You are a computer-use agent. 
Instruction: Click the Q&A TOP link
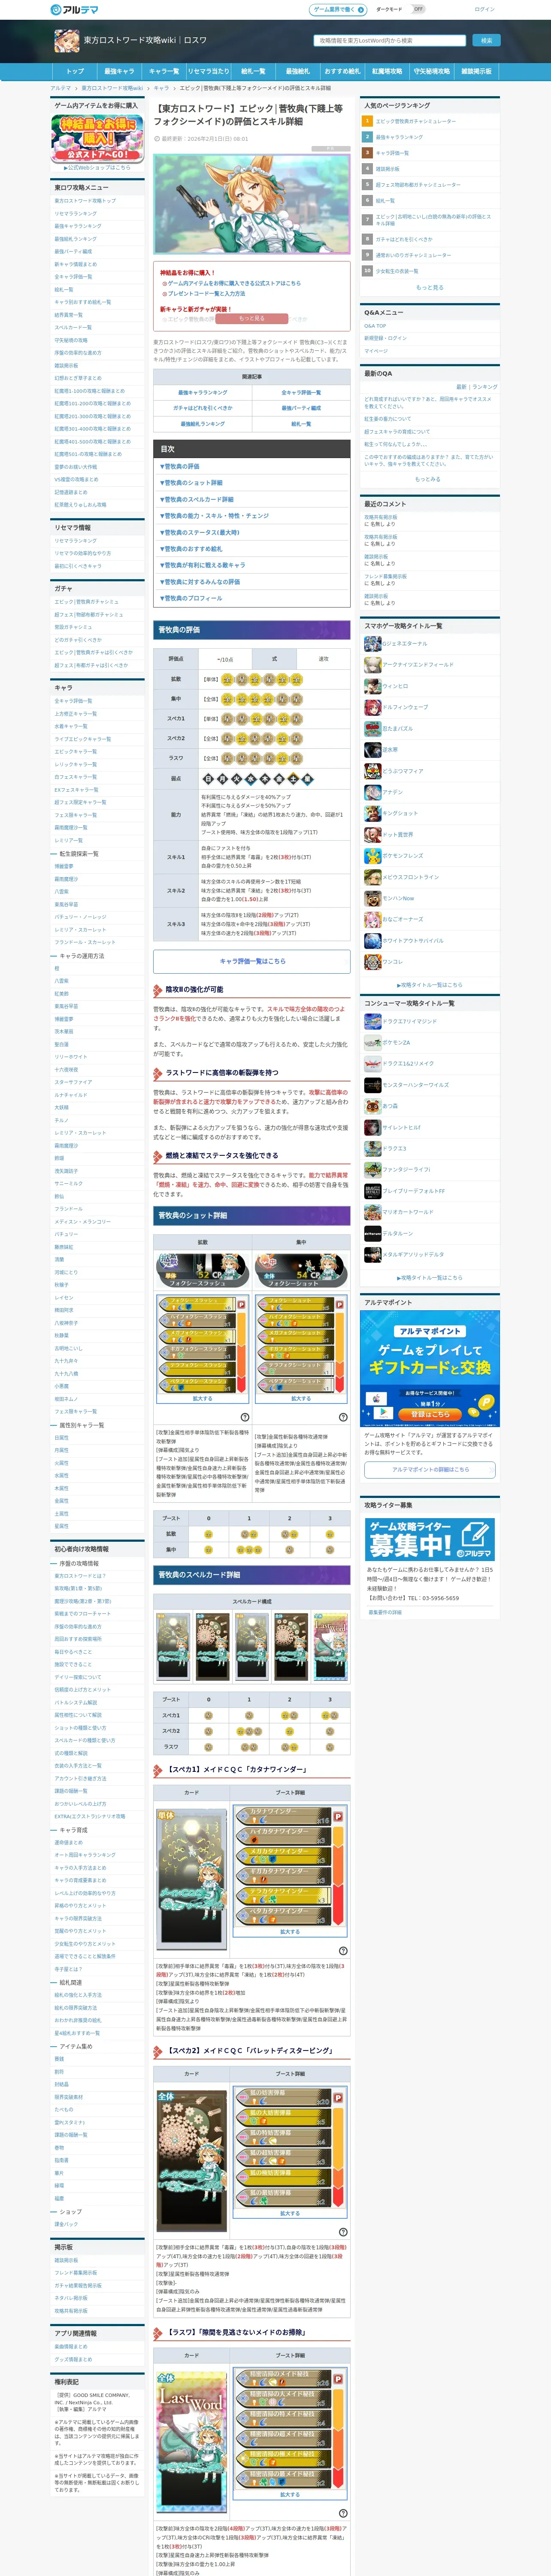click(x=375, y=326)
